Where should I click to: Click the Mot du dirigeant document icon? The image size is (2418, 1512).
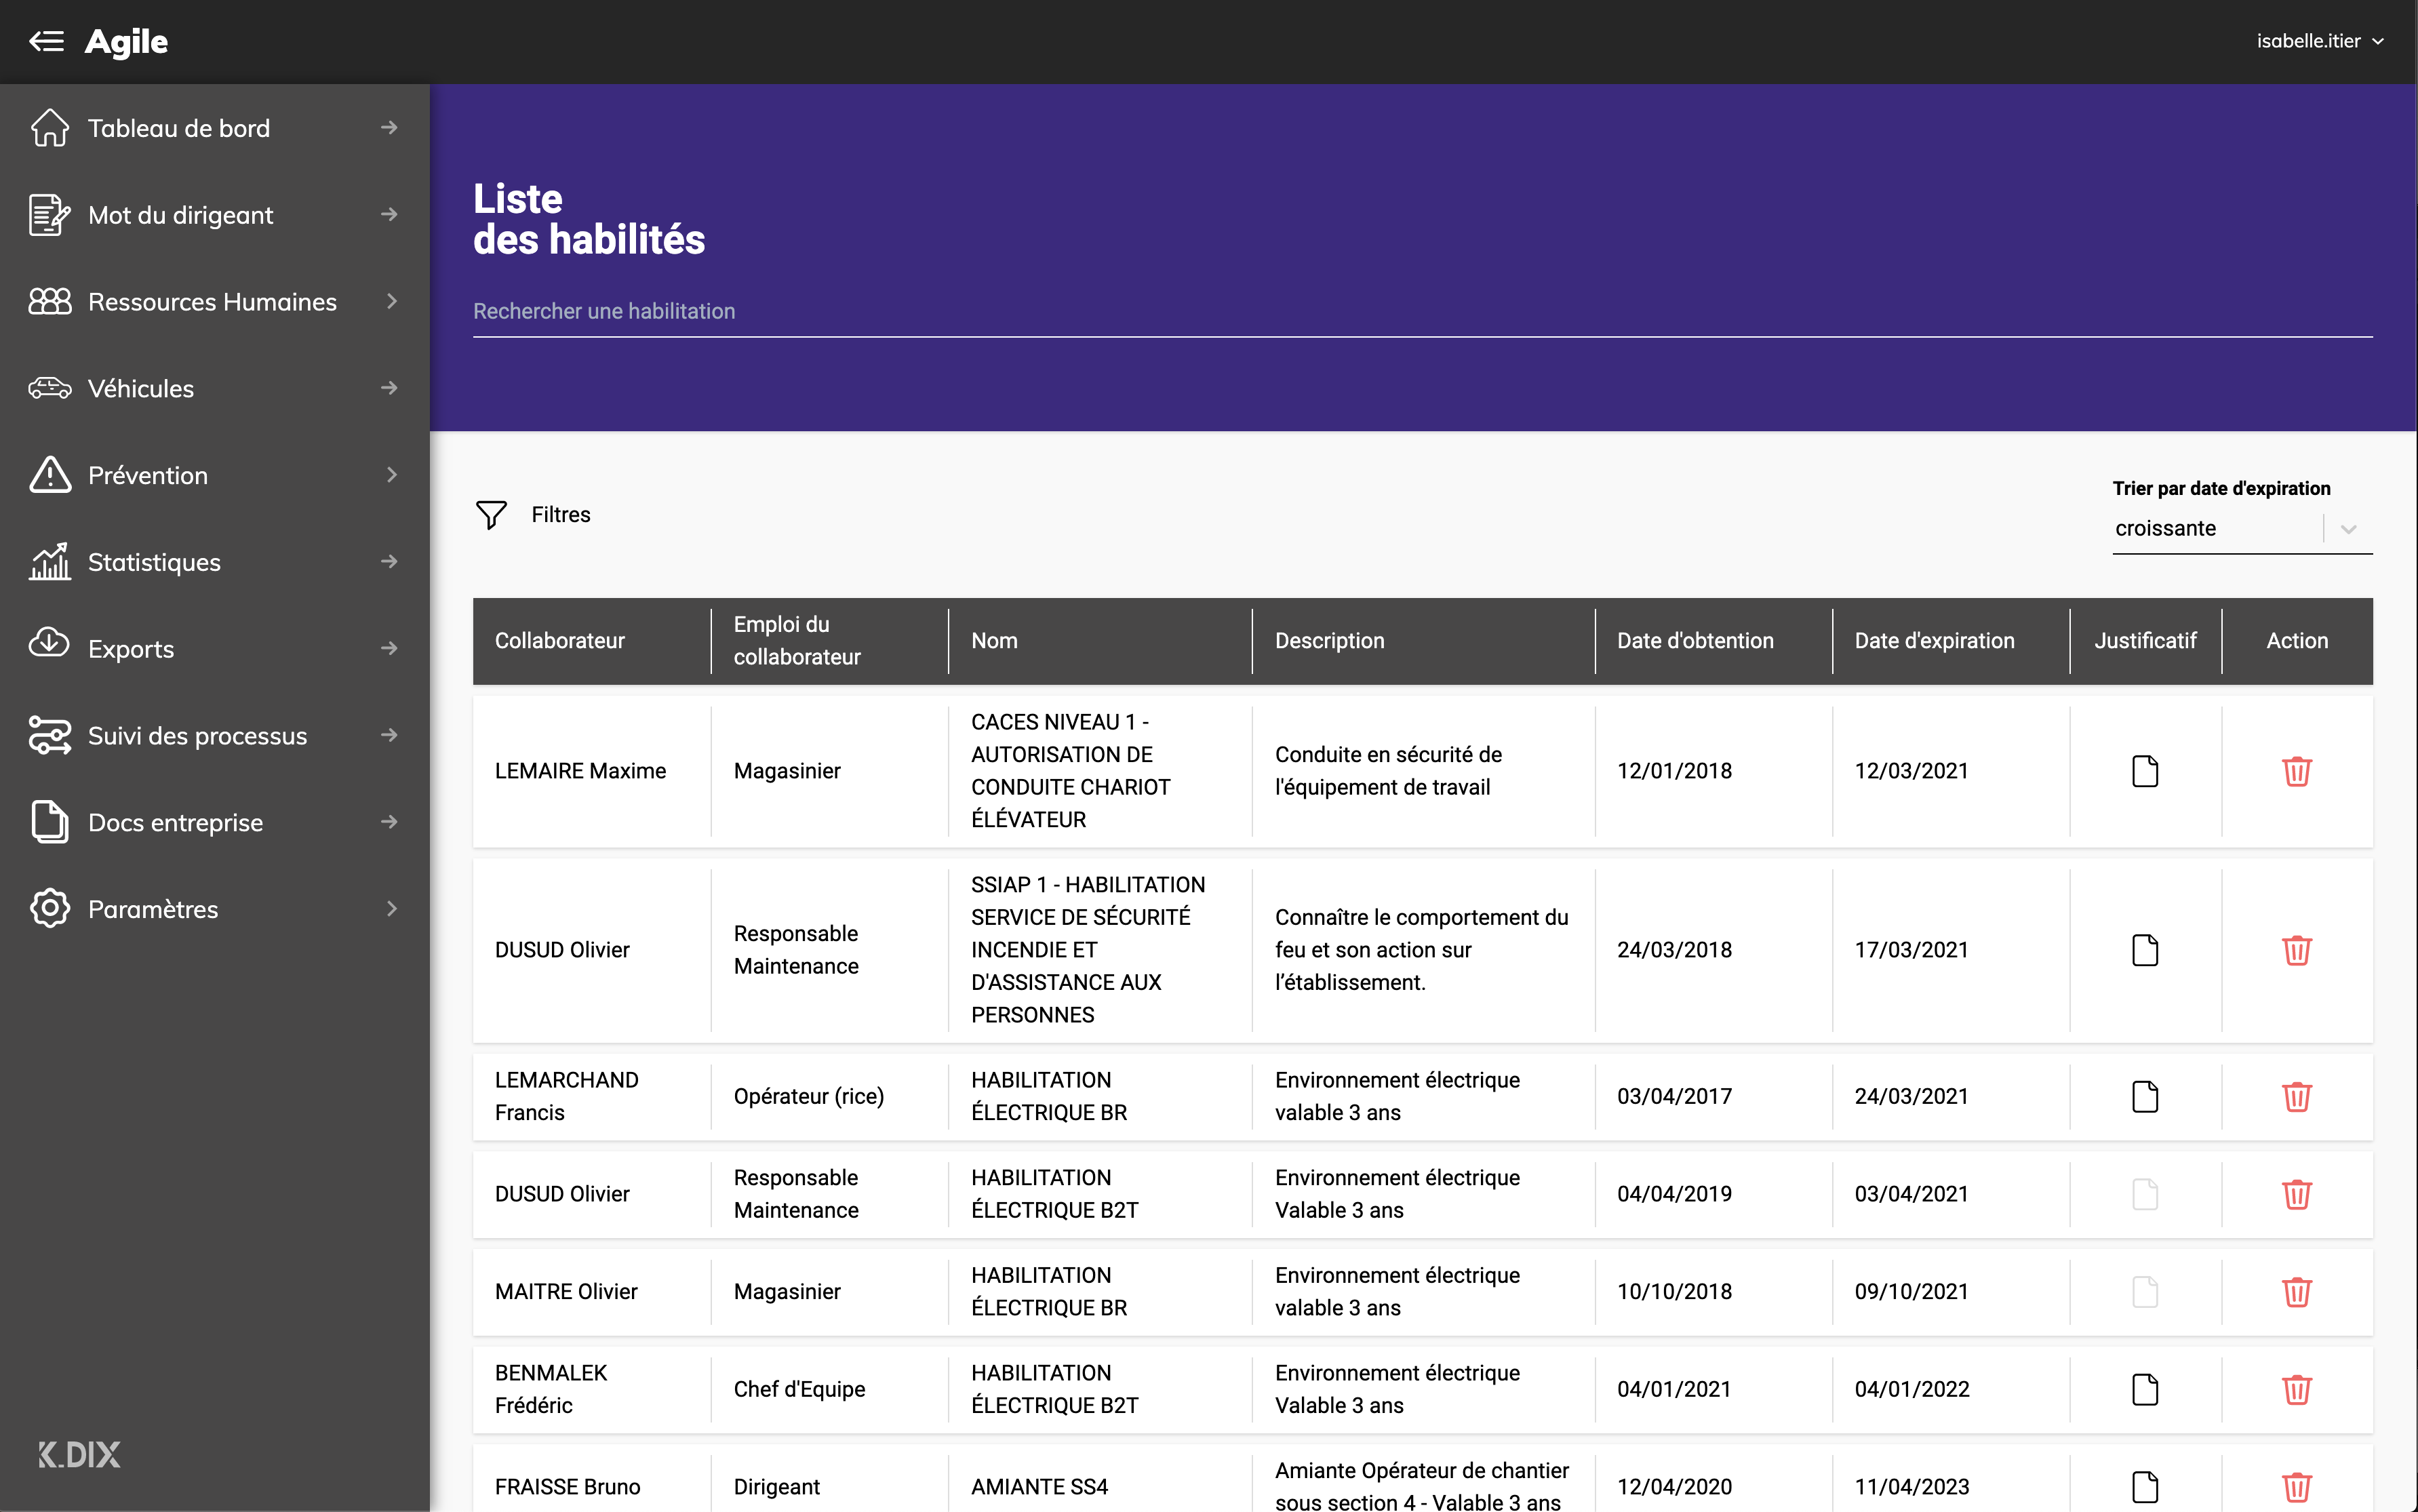(50, 215)
